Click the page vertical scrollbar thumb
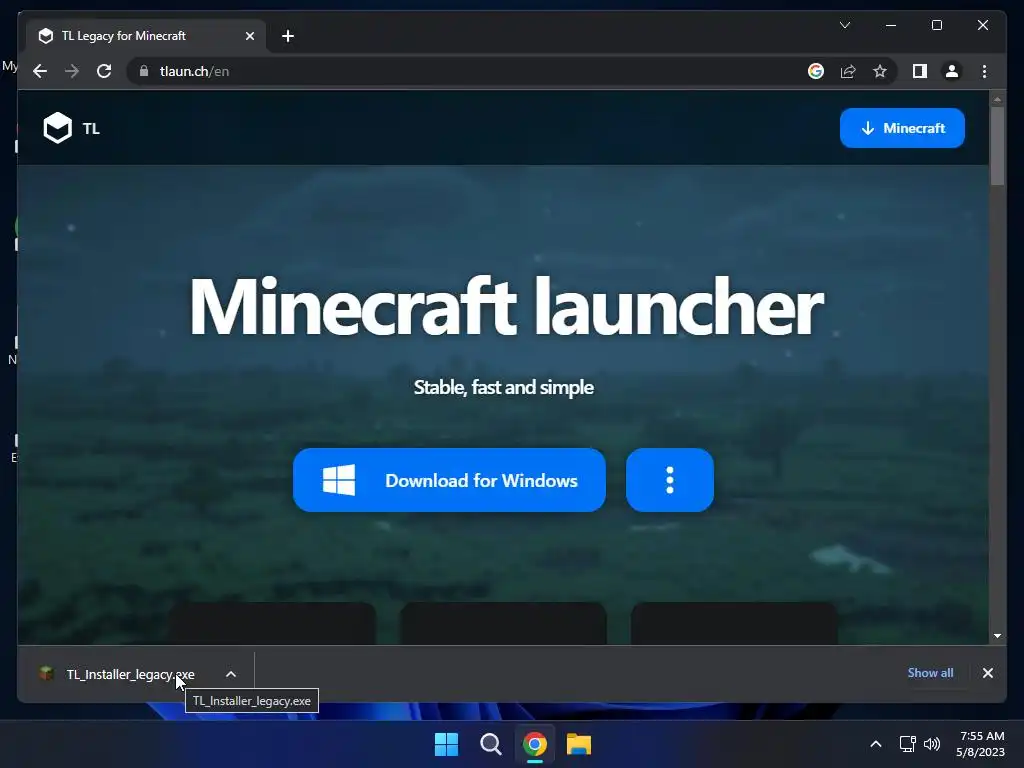Image resolution: width=1024 pixels, height=768 pixels. click(x=997, y=146)
